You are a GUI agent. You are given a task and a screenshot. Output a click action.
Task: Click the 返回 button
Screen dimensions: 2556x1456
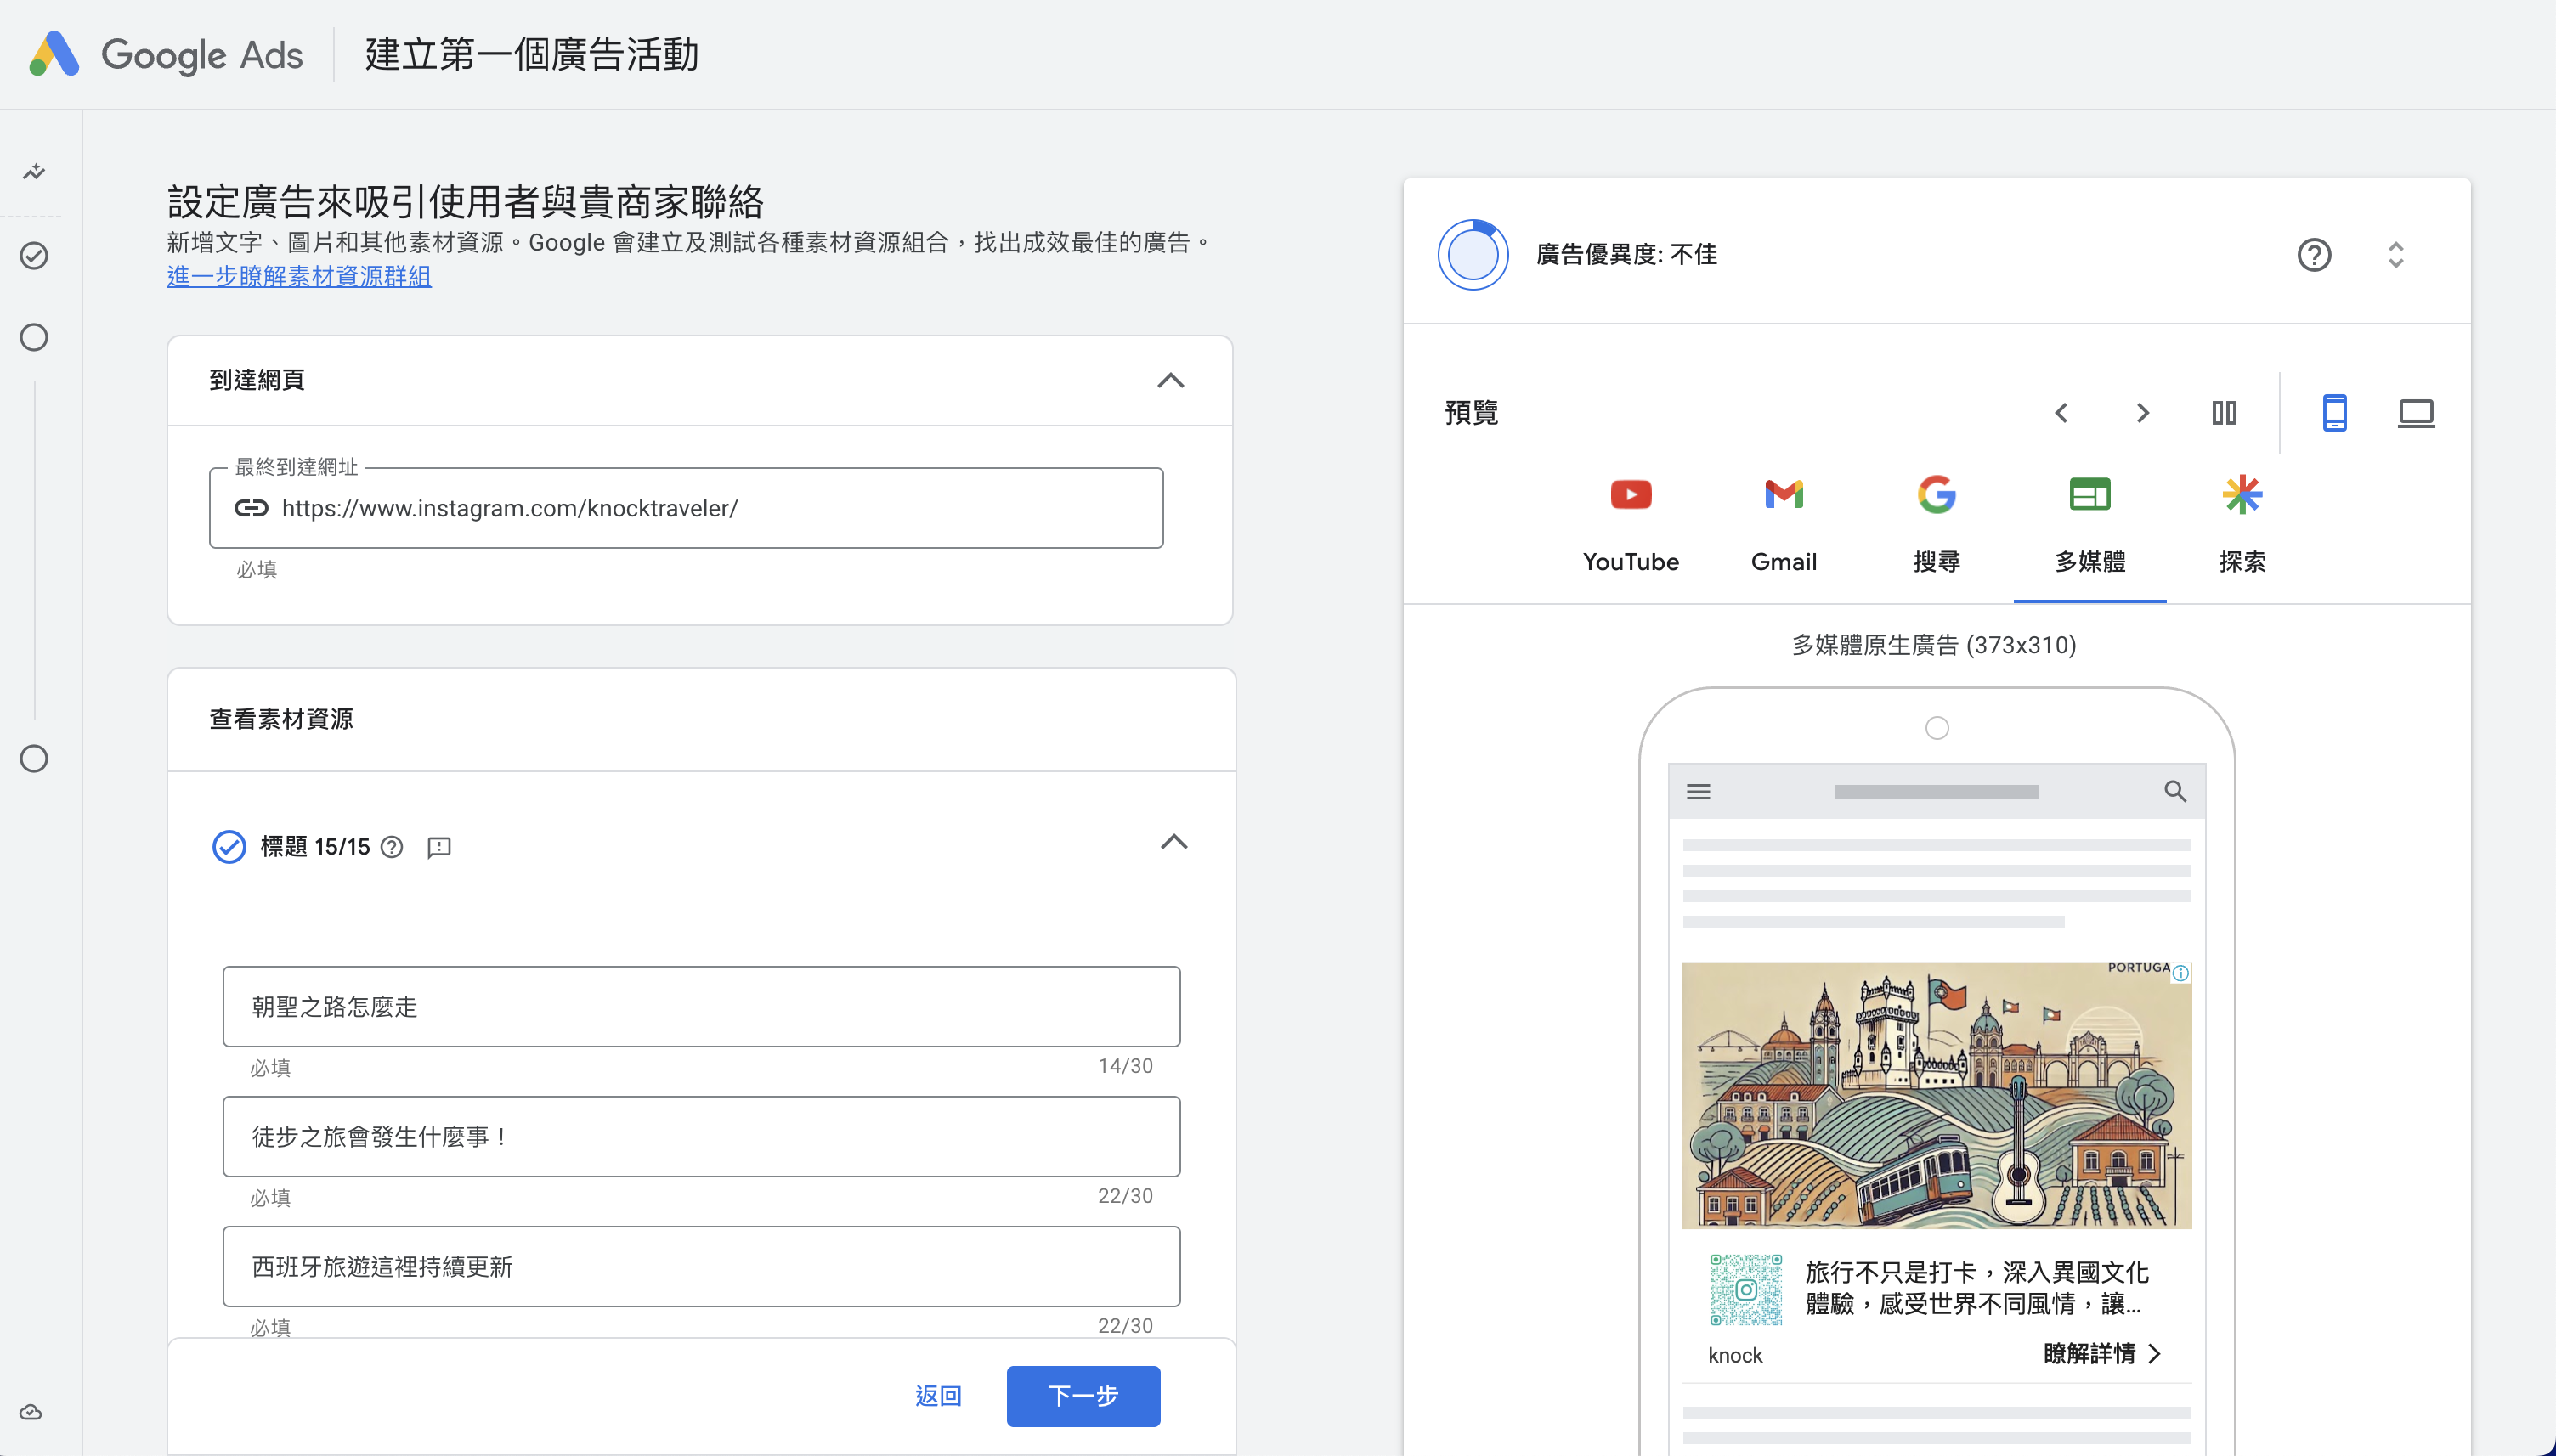coord(938,1396)
